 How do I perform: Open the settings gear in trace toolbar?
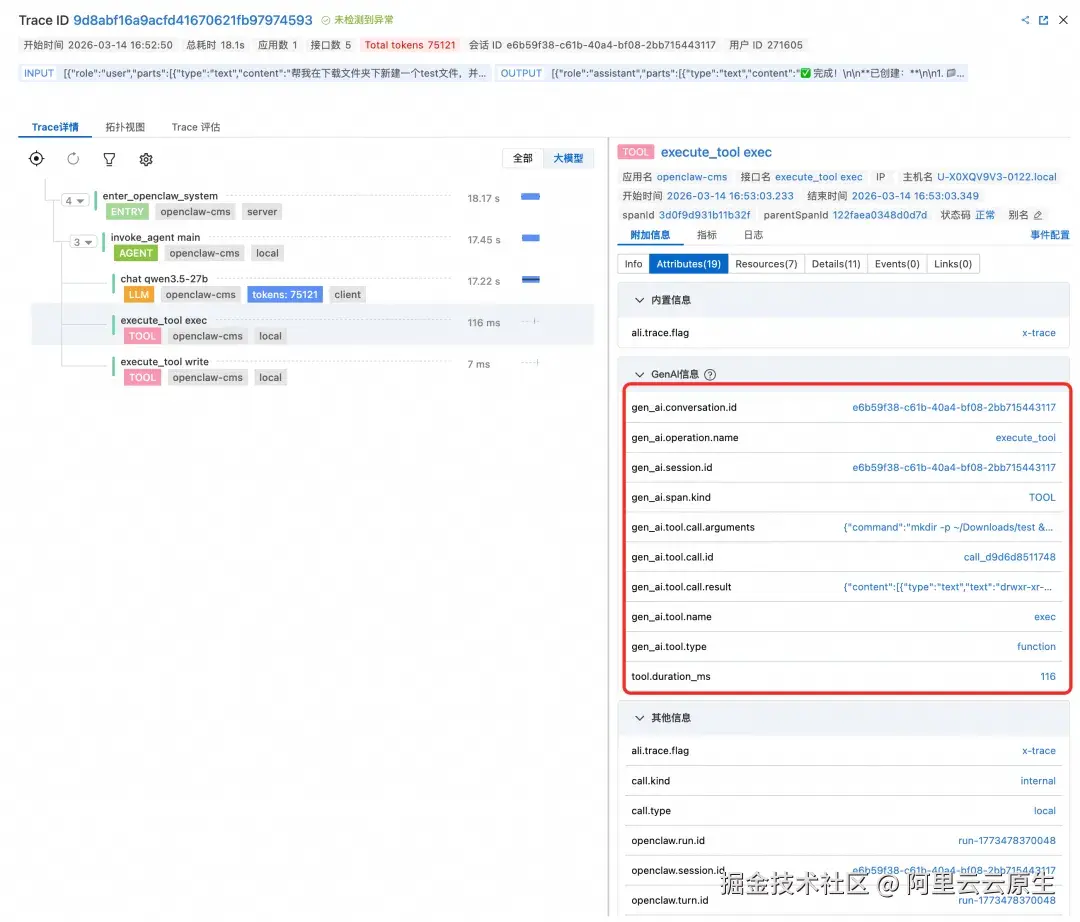tap(146, 159)
